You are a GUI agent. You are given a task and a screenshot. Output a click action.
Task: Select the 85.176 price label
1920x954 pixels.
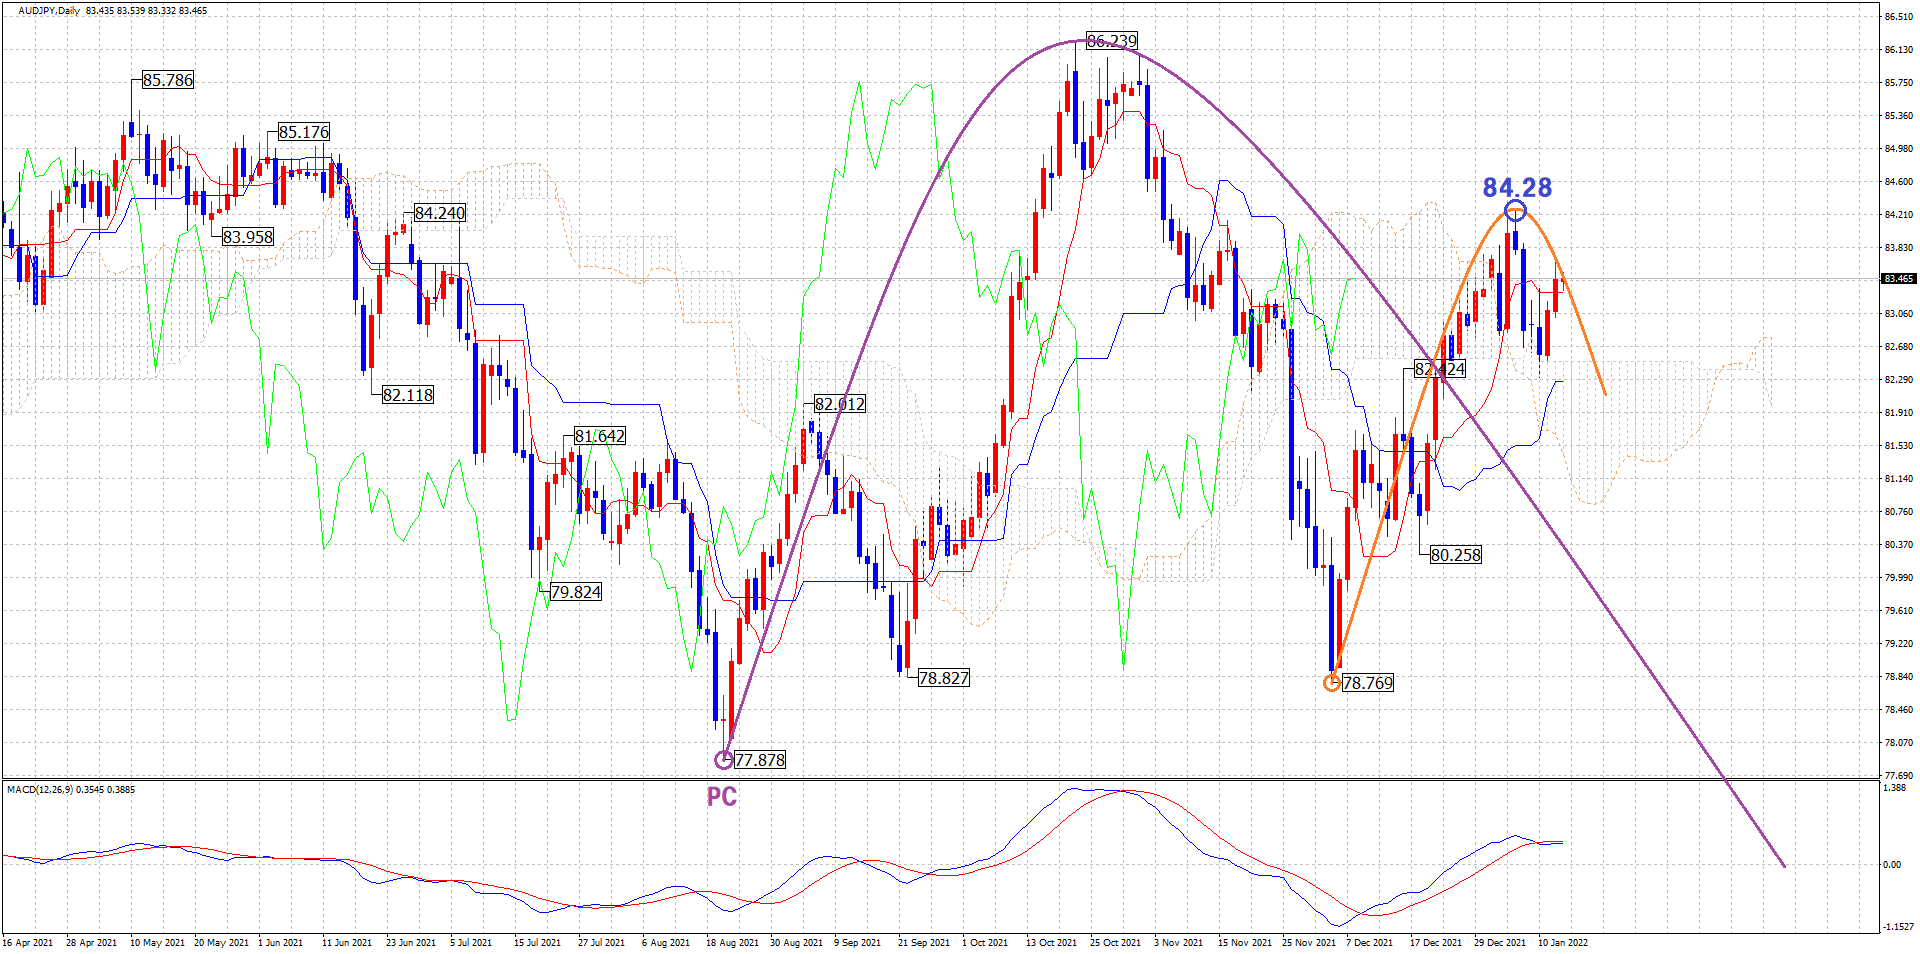pos(303,132)
